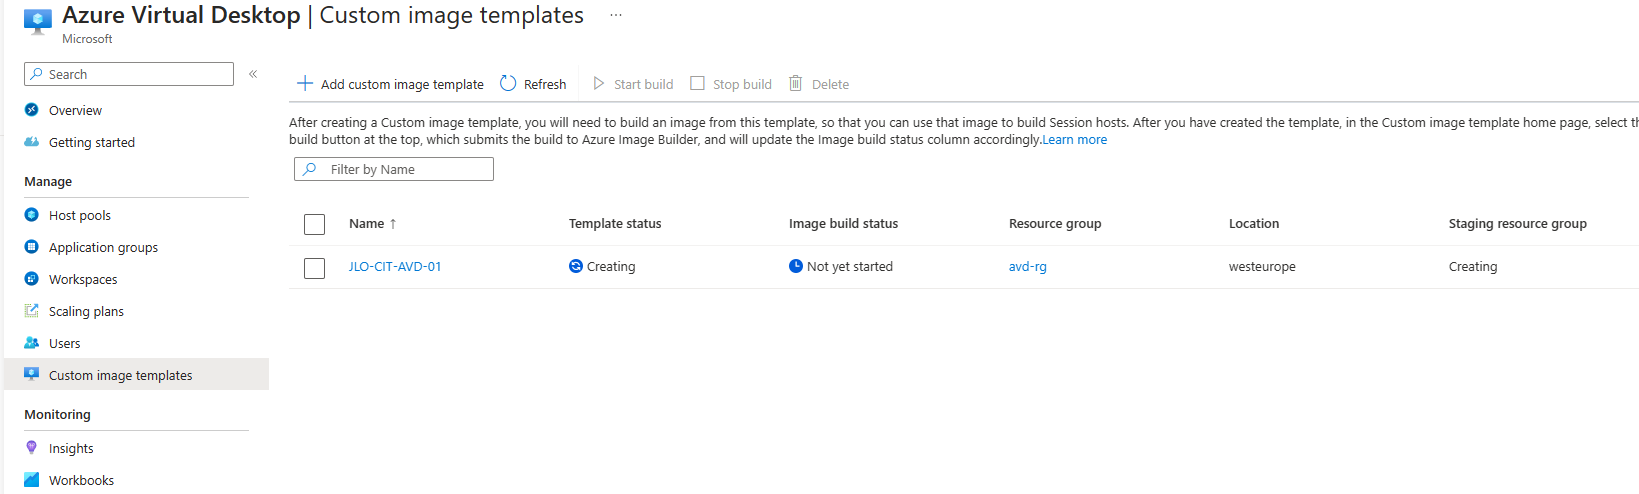Sort by the Name column header
Viewport: 1639px width, 494px height.
pyautogui.click(x=373, y=224)
